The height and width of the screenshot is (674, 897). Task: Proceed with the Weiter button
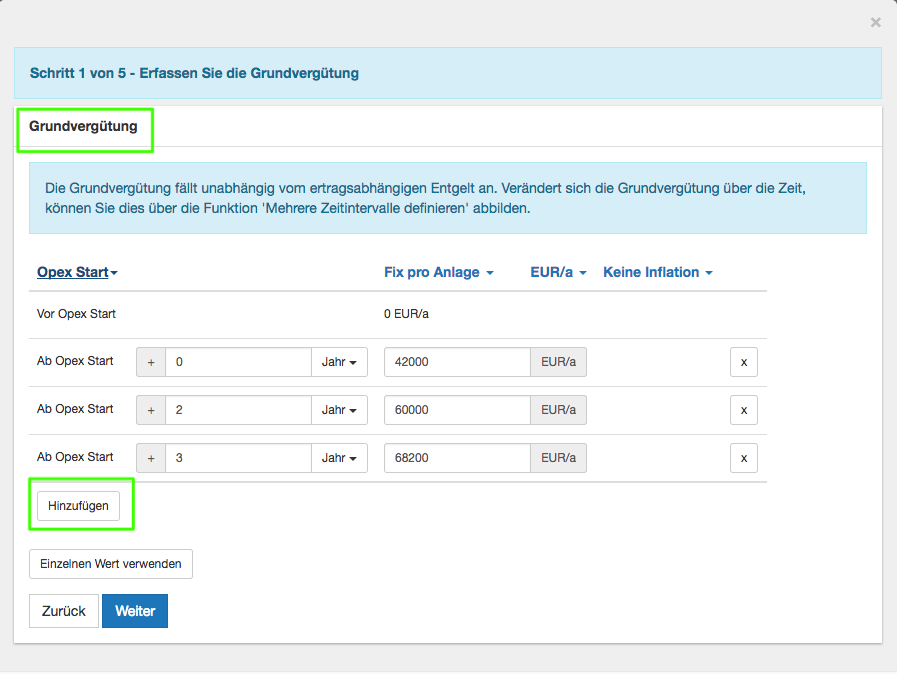135,611
